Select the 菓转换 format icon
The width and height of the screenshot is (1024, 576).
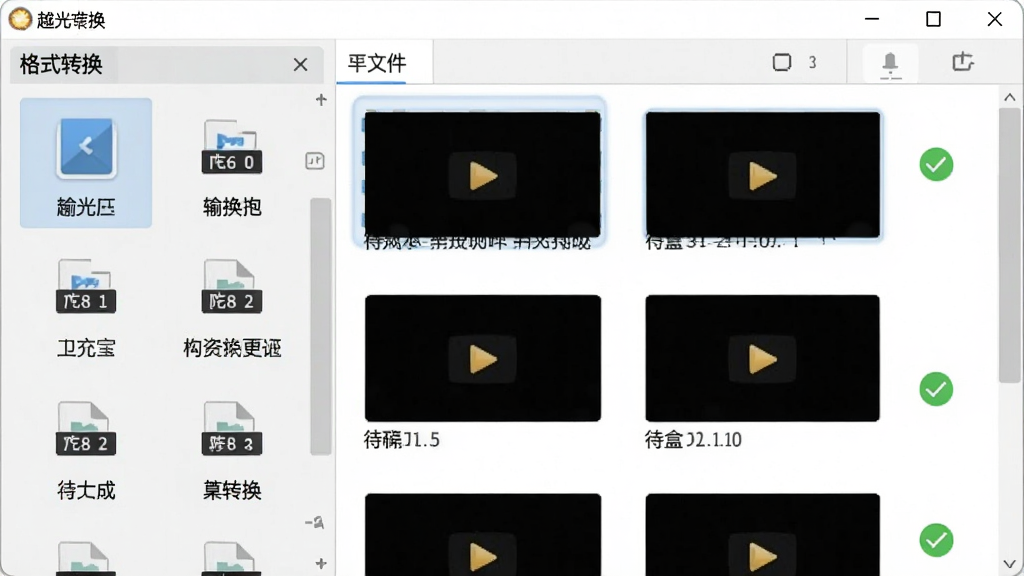[x=232, y=428]
